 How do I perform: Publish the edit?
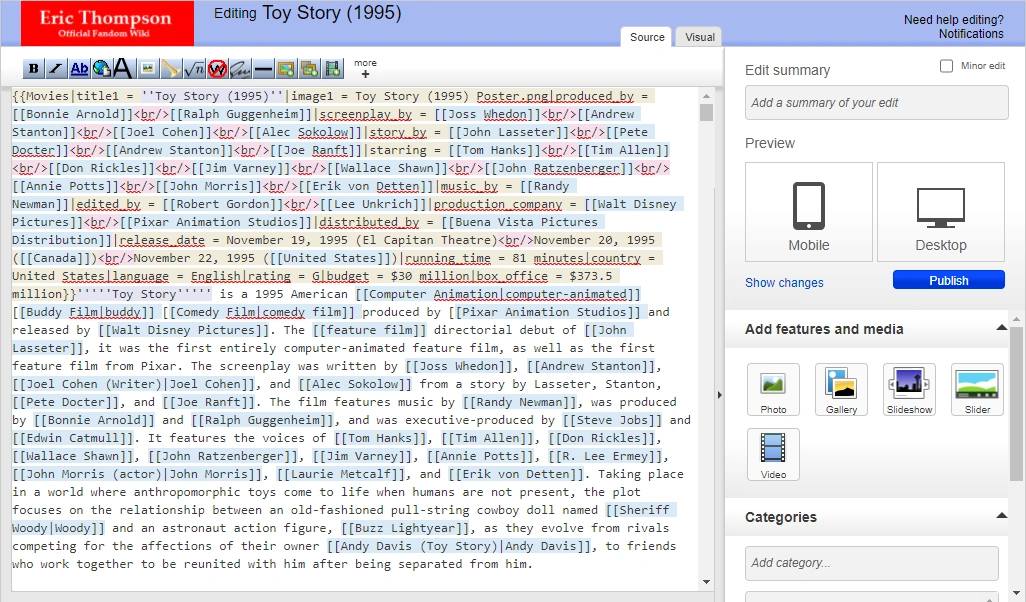949,280
